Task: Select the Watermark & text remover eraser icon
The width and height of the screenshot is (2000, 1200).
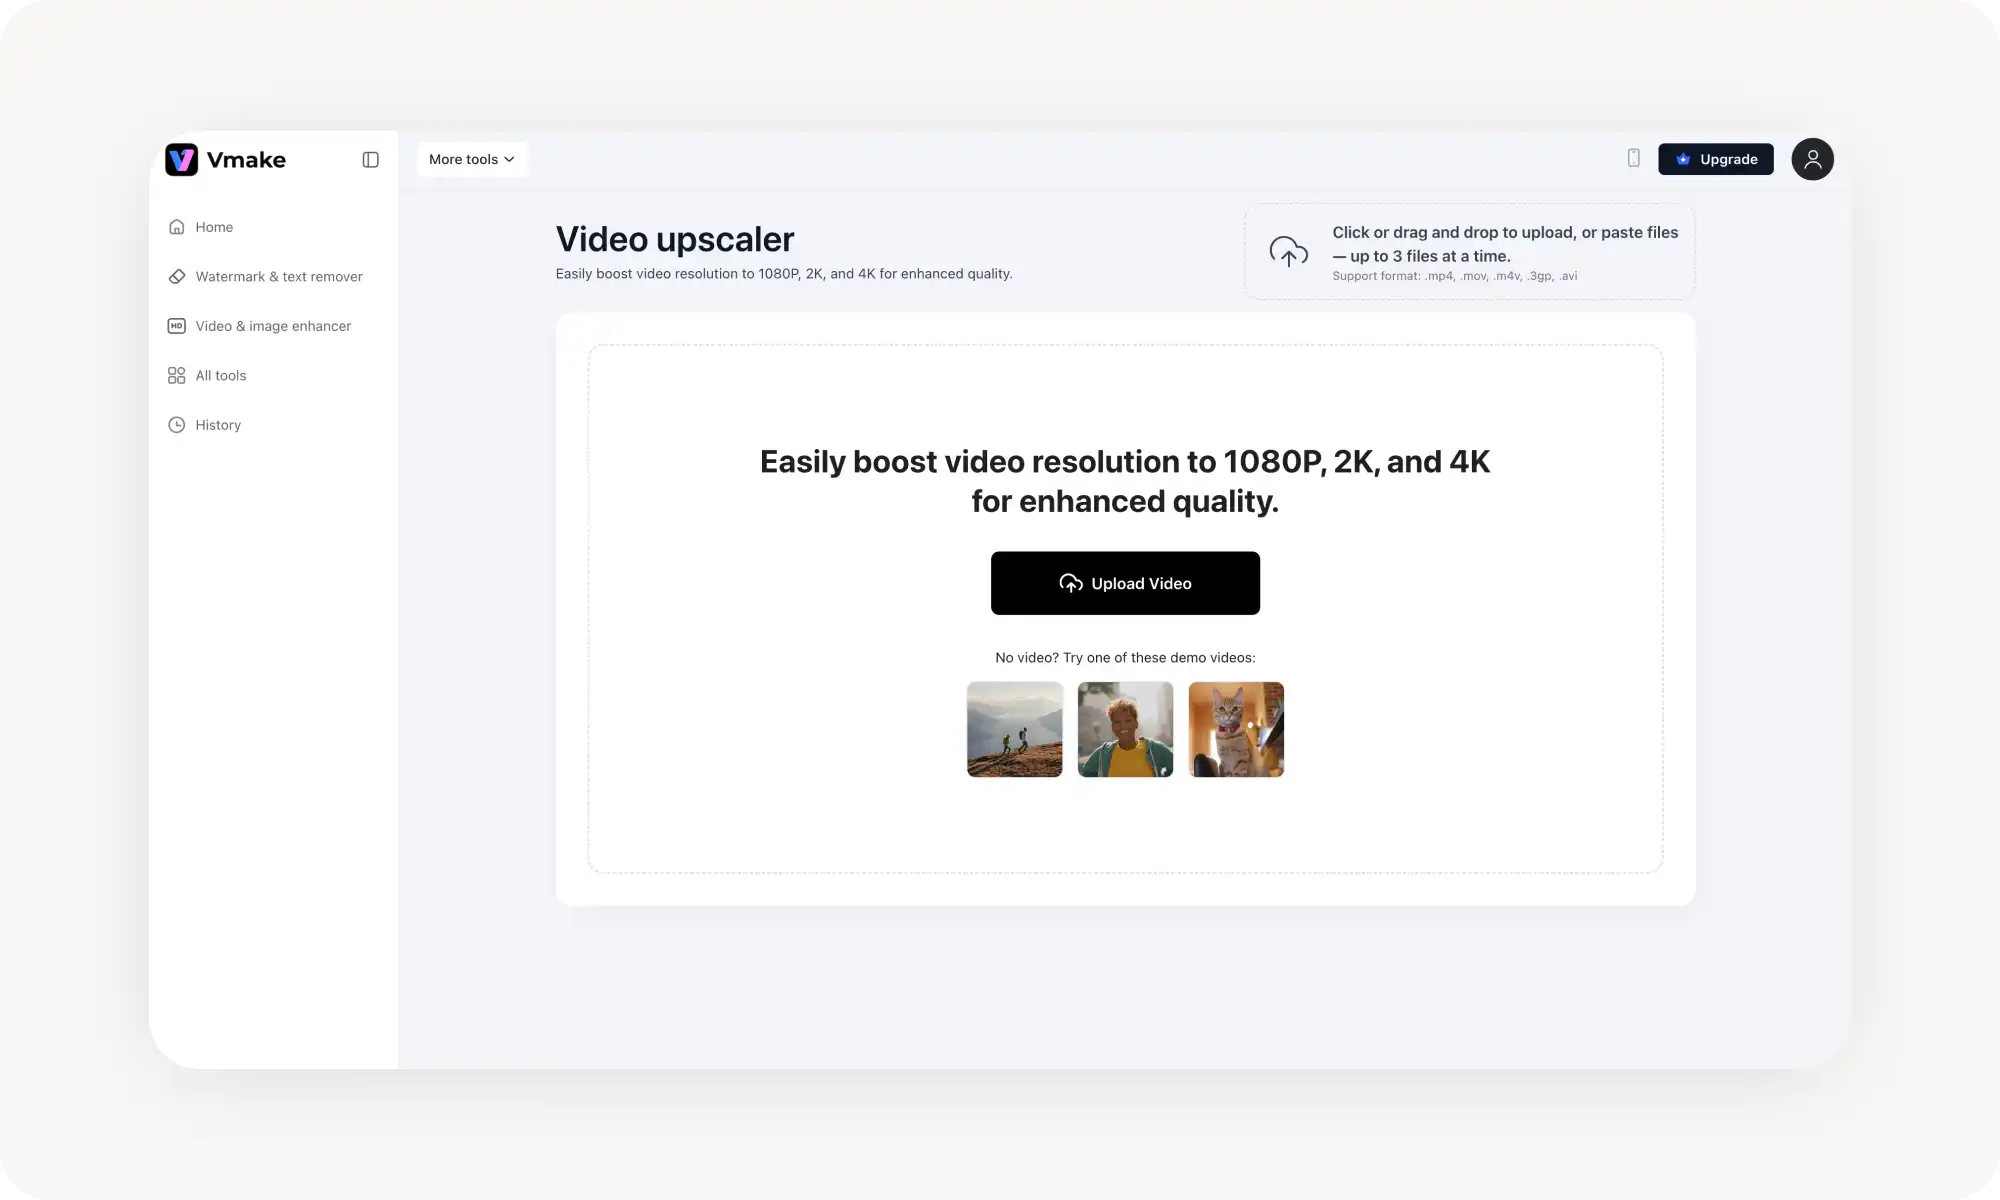Action: [177, 276]
